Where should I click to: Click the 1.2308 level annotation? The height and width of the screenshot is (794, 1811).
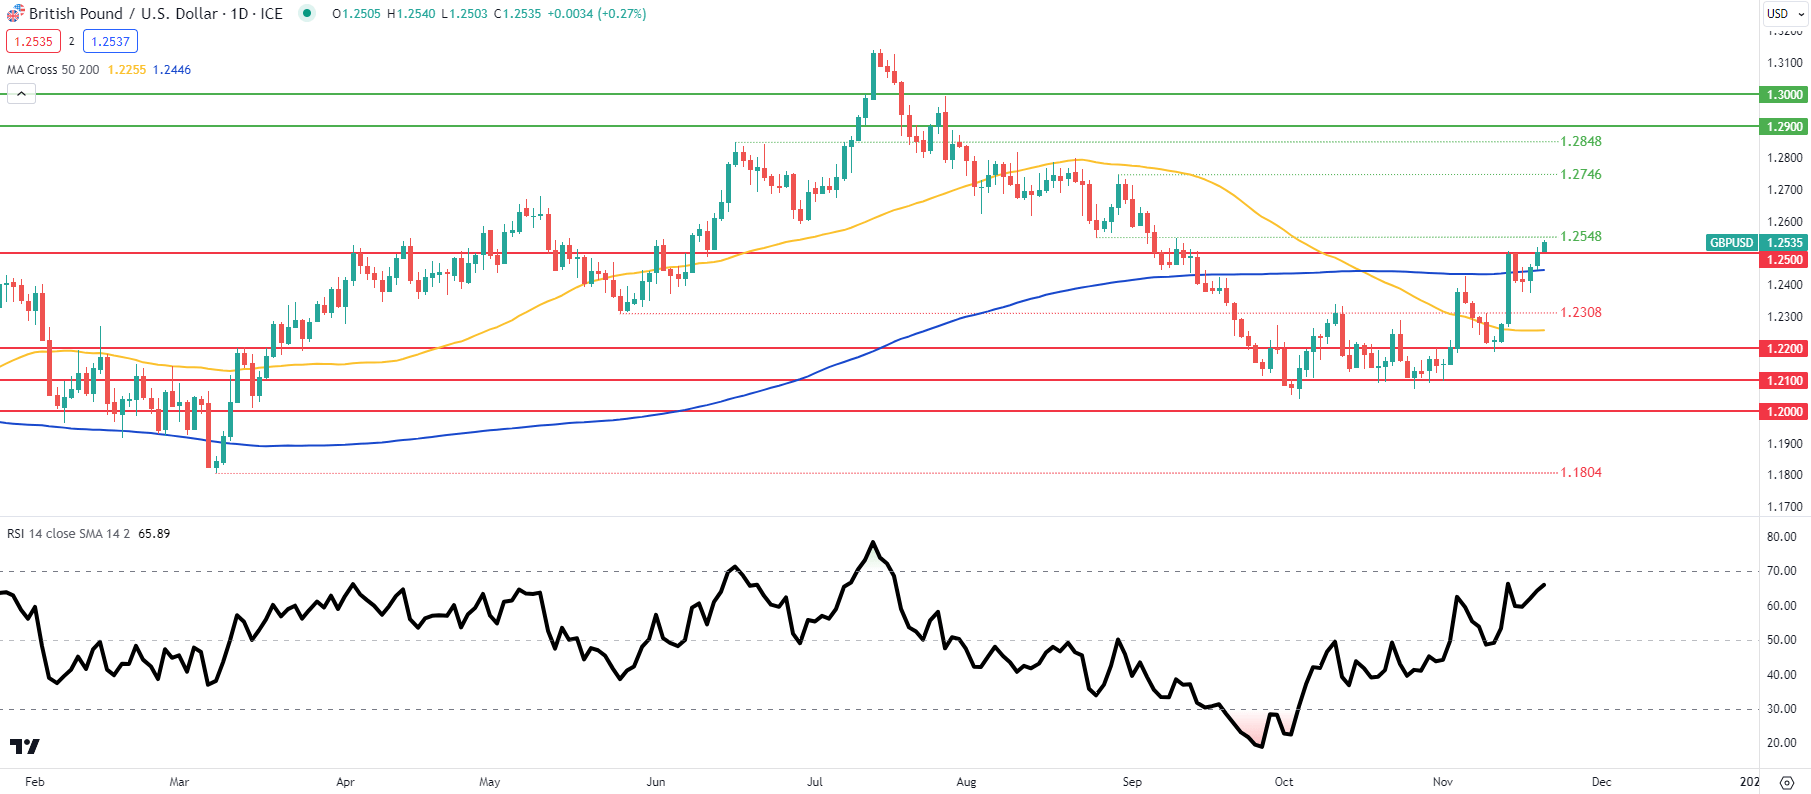(1581, 313)
